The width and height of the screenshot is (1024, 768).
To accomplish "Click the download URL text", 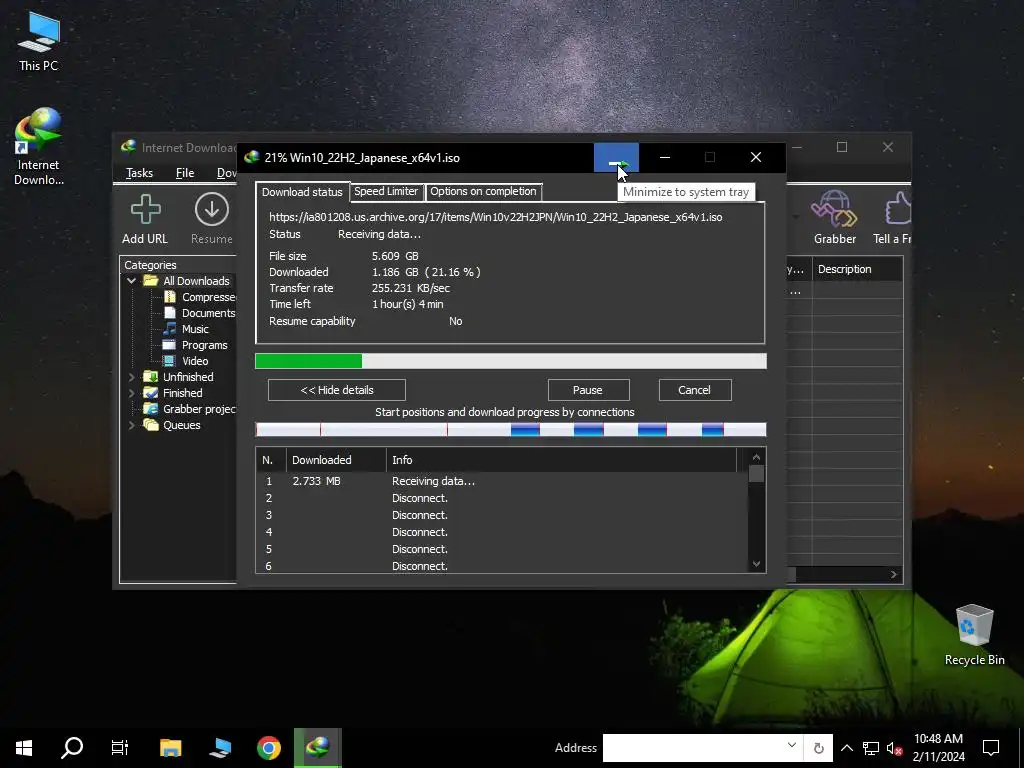I will tap(496, 217).
